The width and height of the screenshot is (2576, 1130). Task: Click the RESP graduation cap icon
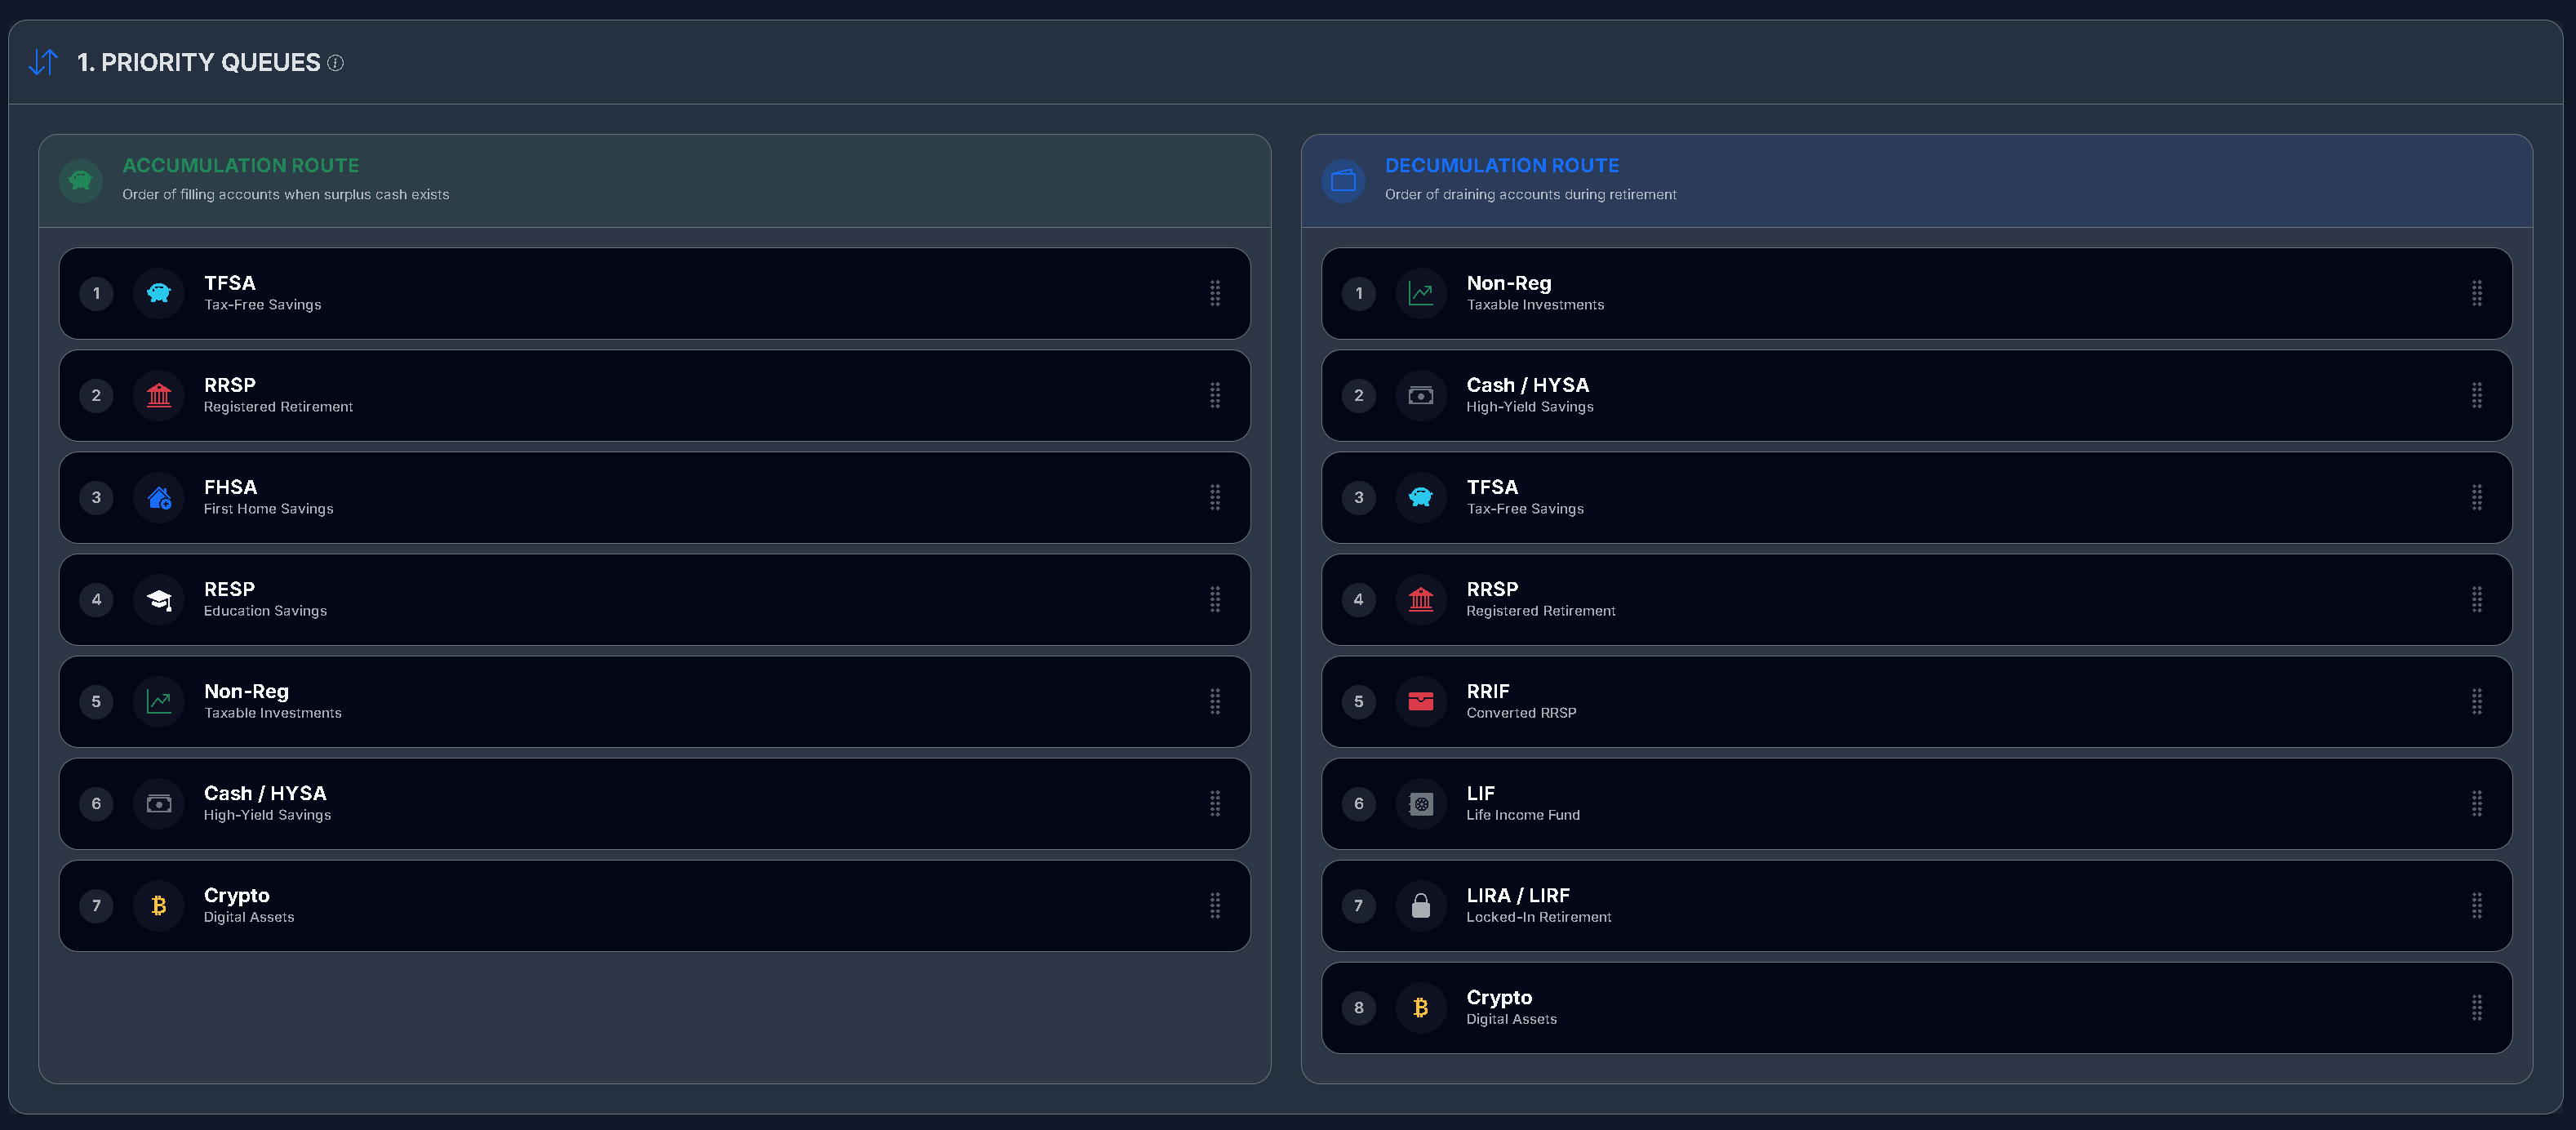click(159, 599)
